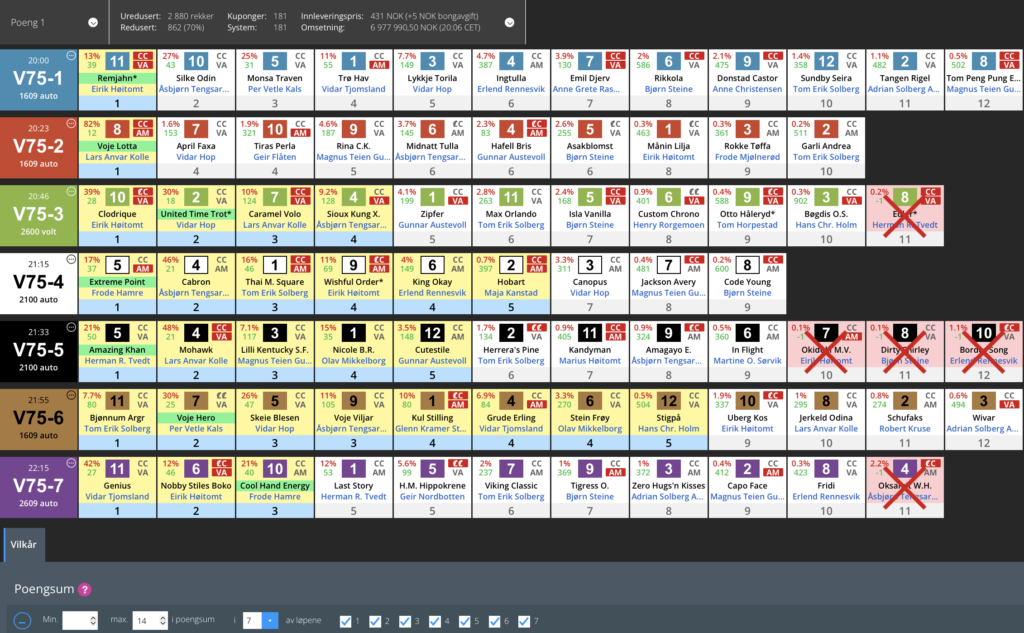Remove the Poengsum condition with minus icon

[23, 621]
